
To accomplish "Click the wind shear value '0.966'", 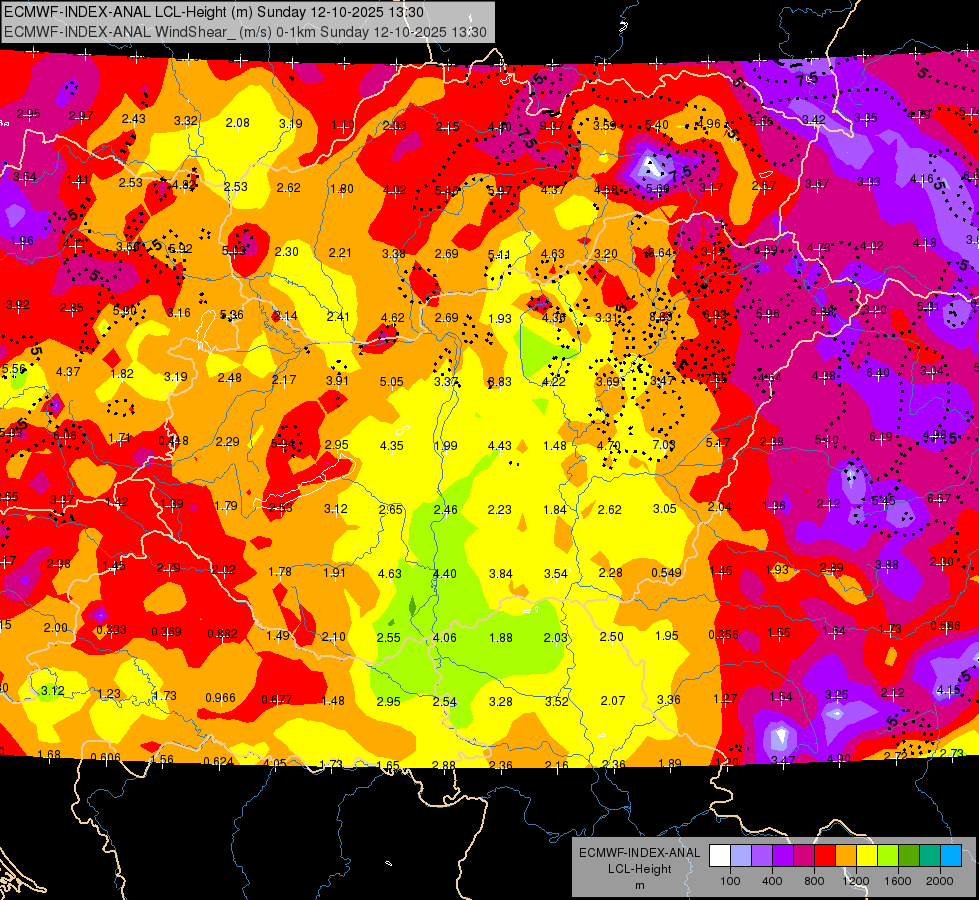I will click(x=220, y=698).
